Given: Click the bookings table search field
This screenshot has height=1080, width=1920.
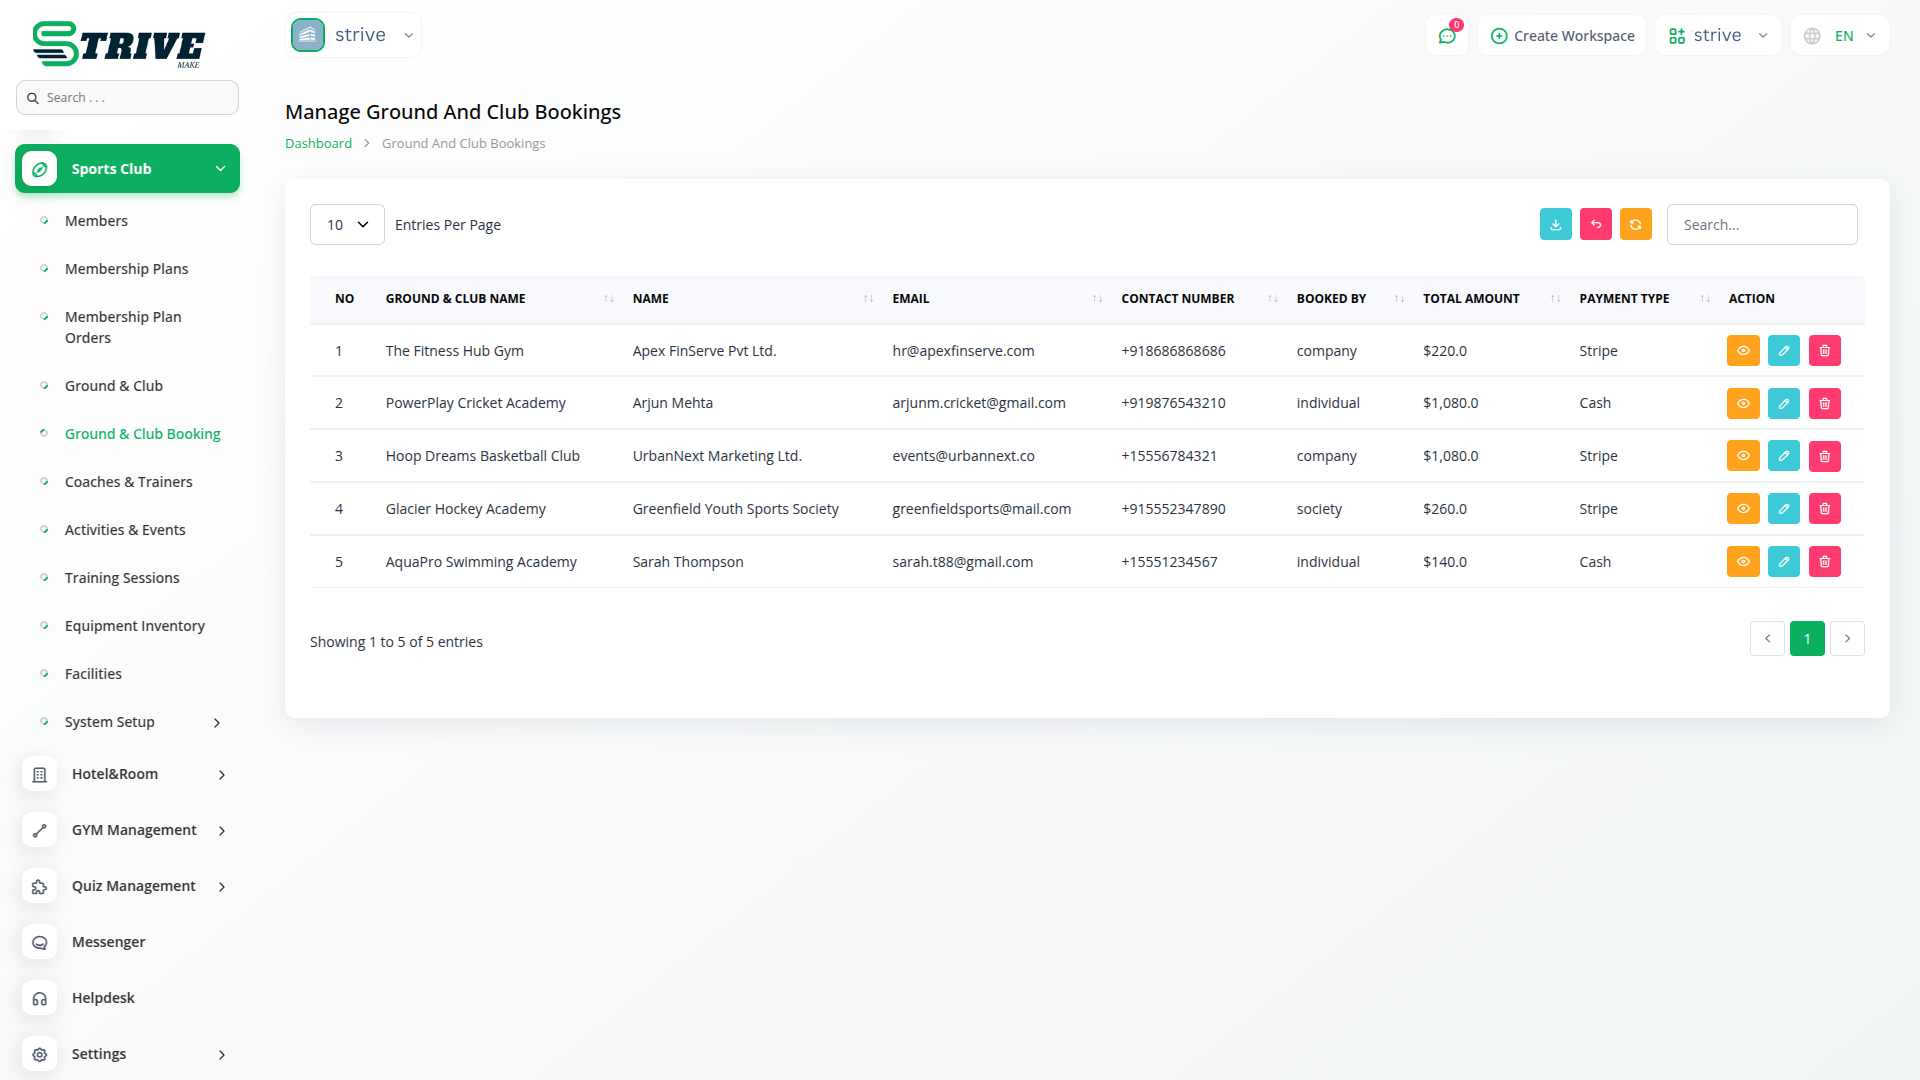Looking at the screenshot, I should click(x=1761, y=225).
